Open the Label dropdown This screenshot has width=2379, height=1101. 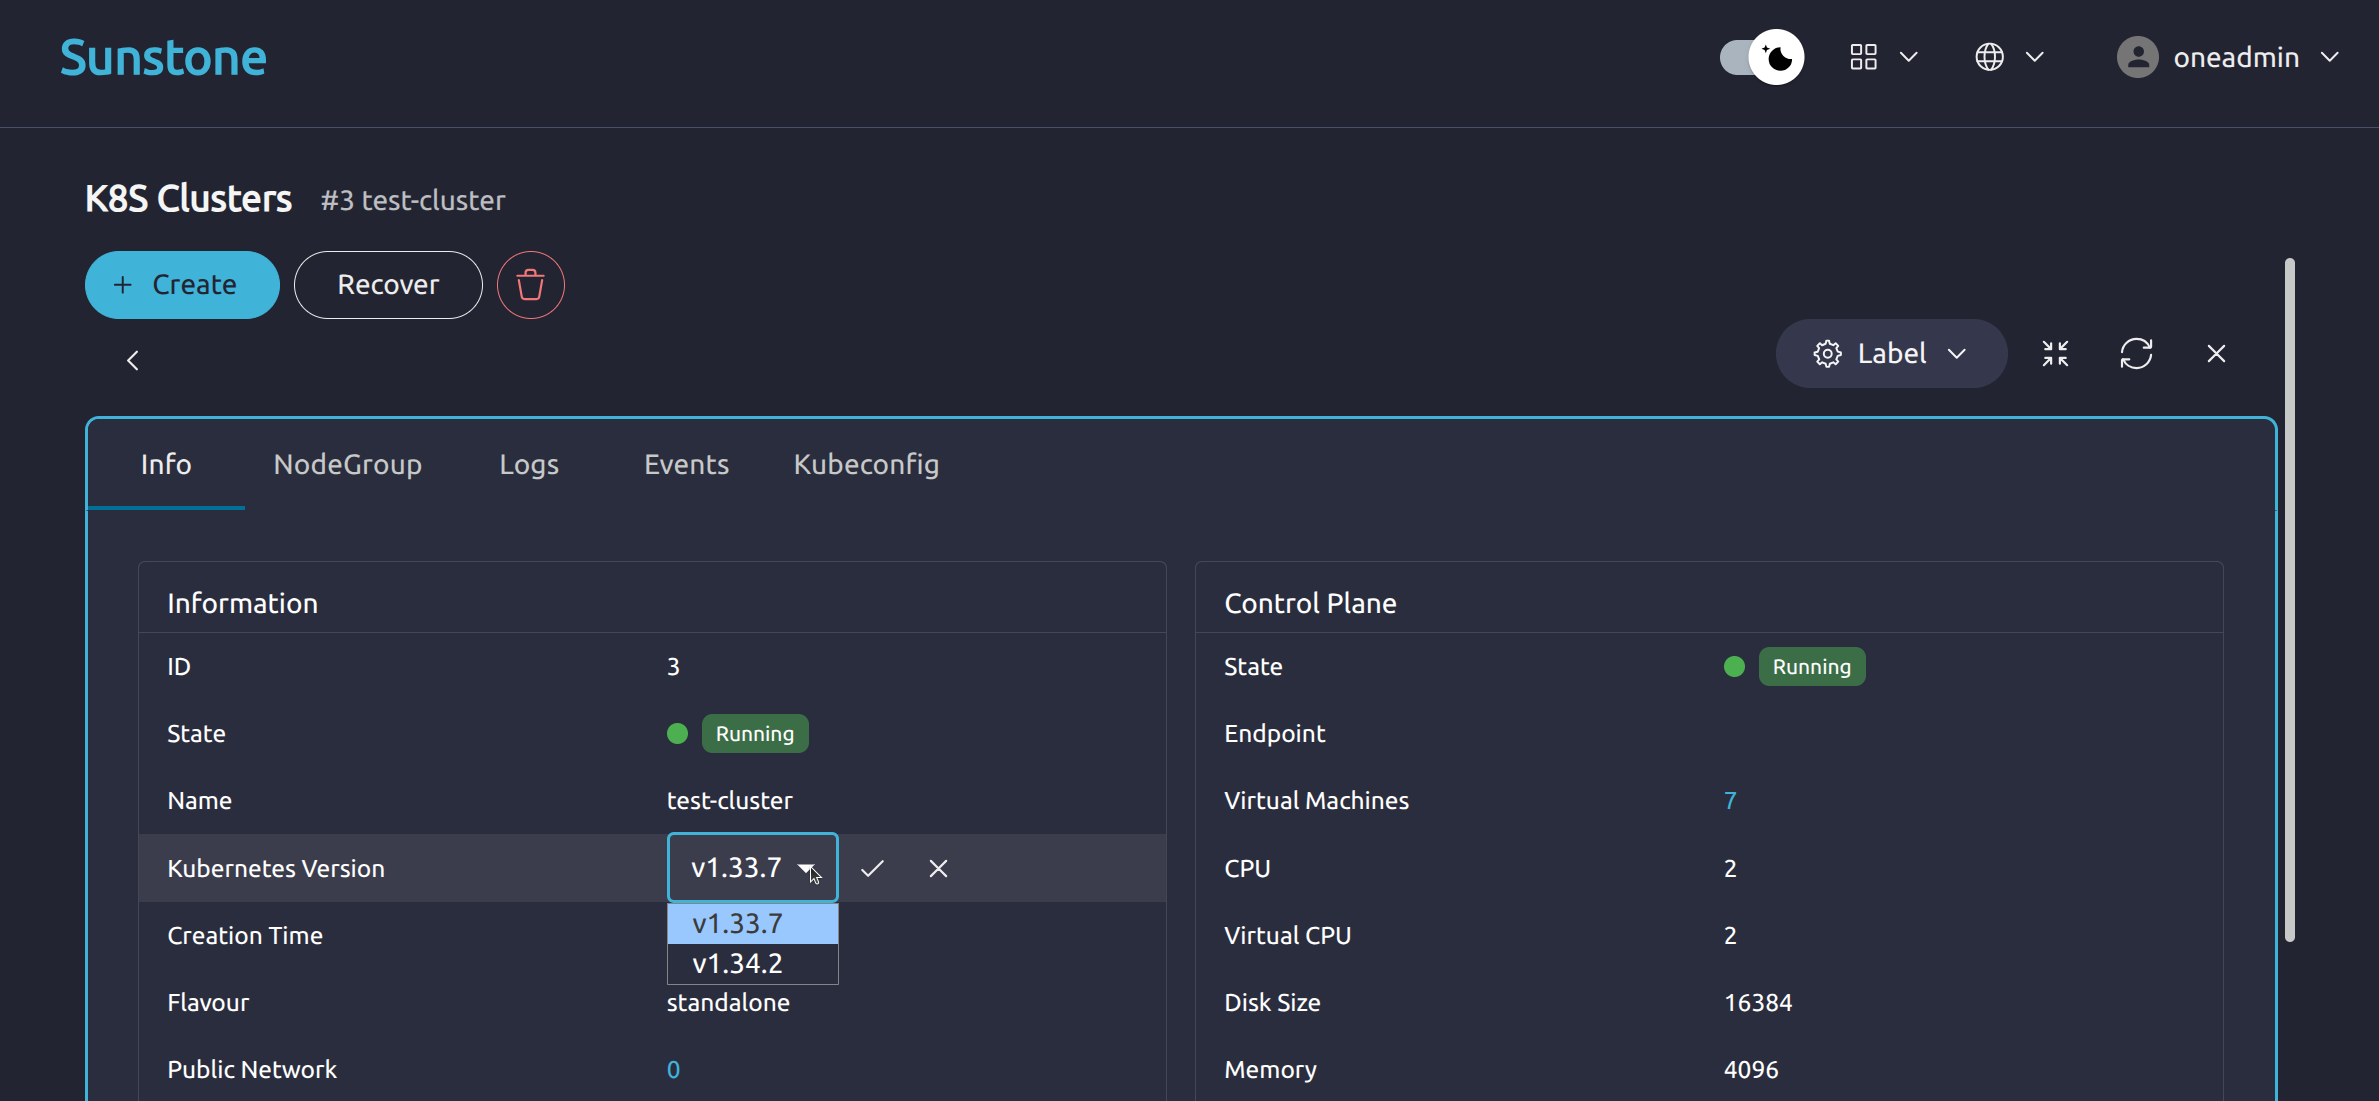[1891, 353]
